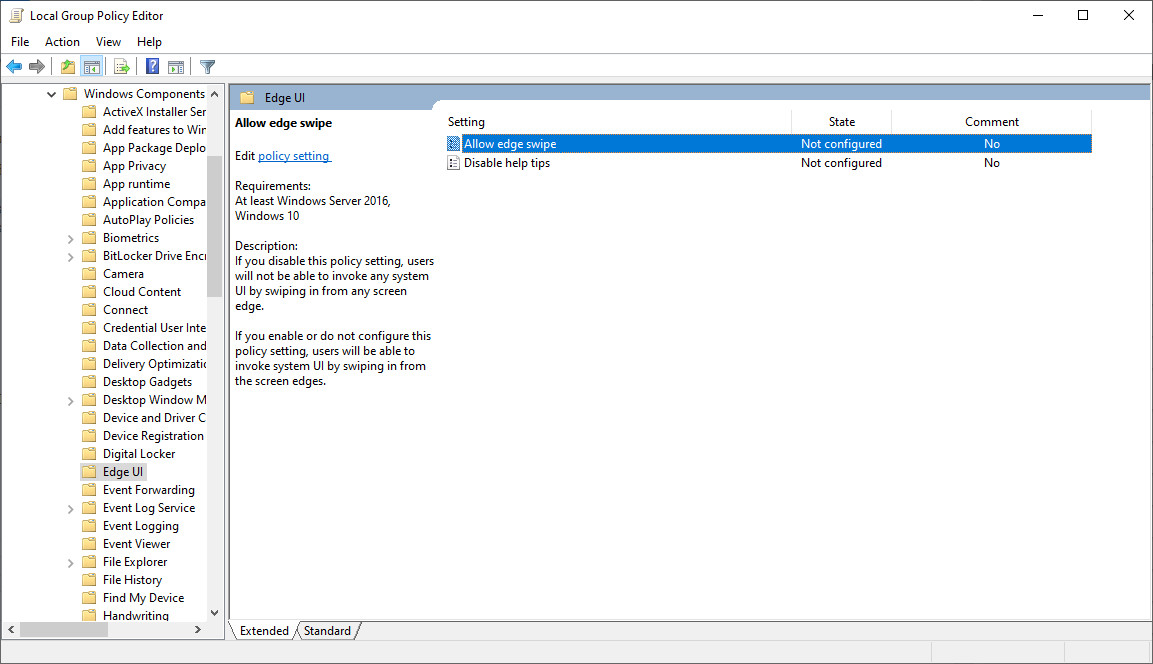Collapse the Windows Components tree node
This screenshot has height=664, width=1153.
point(51,94)
